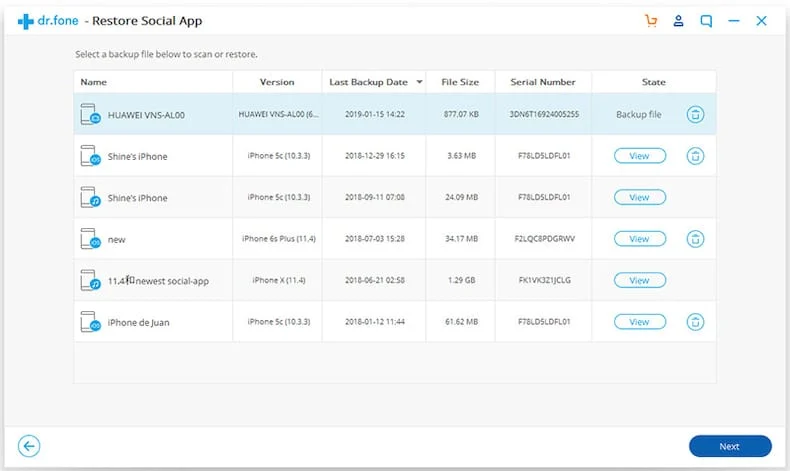Select the HUAWEI VNS-AL00 backup name

(146, 115)
